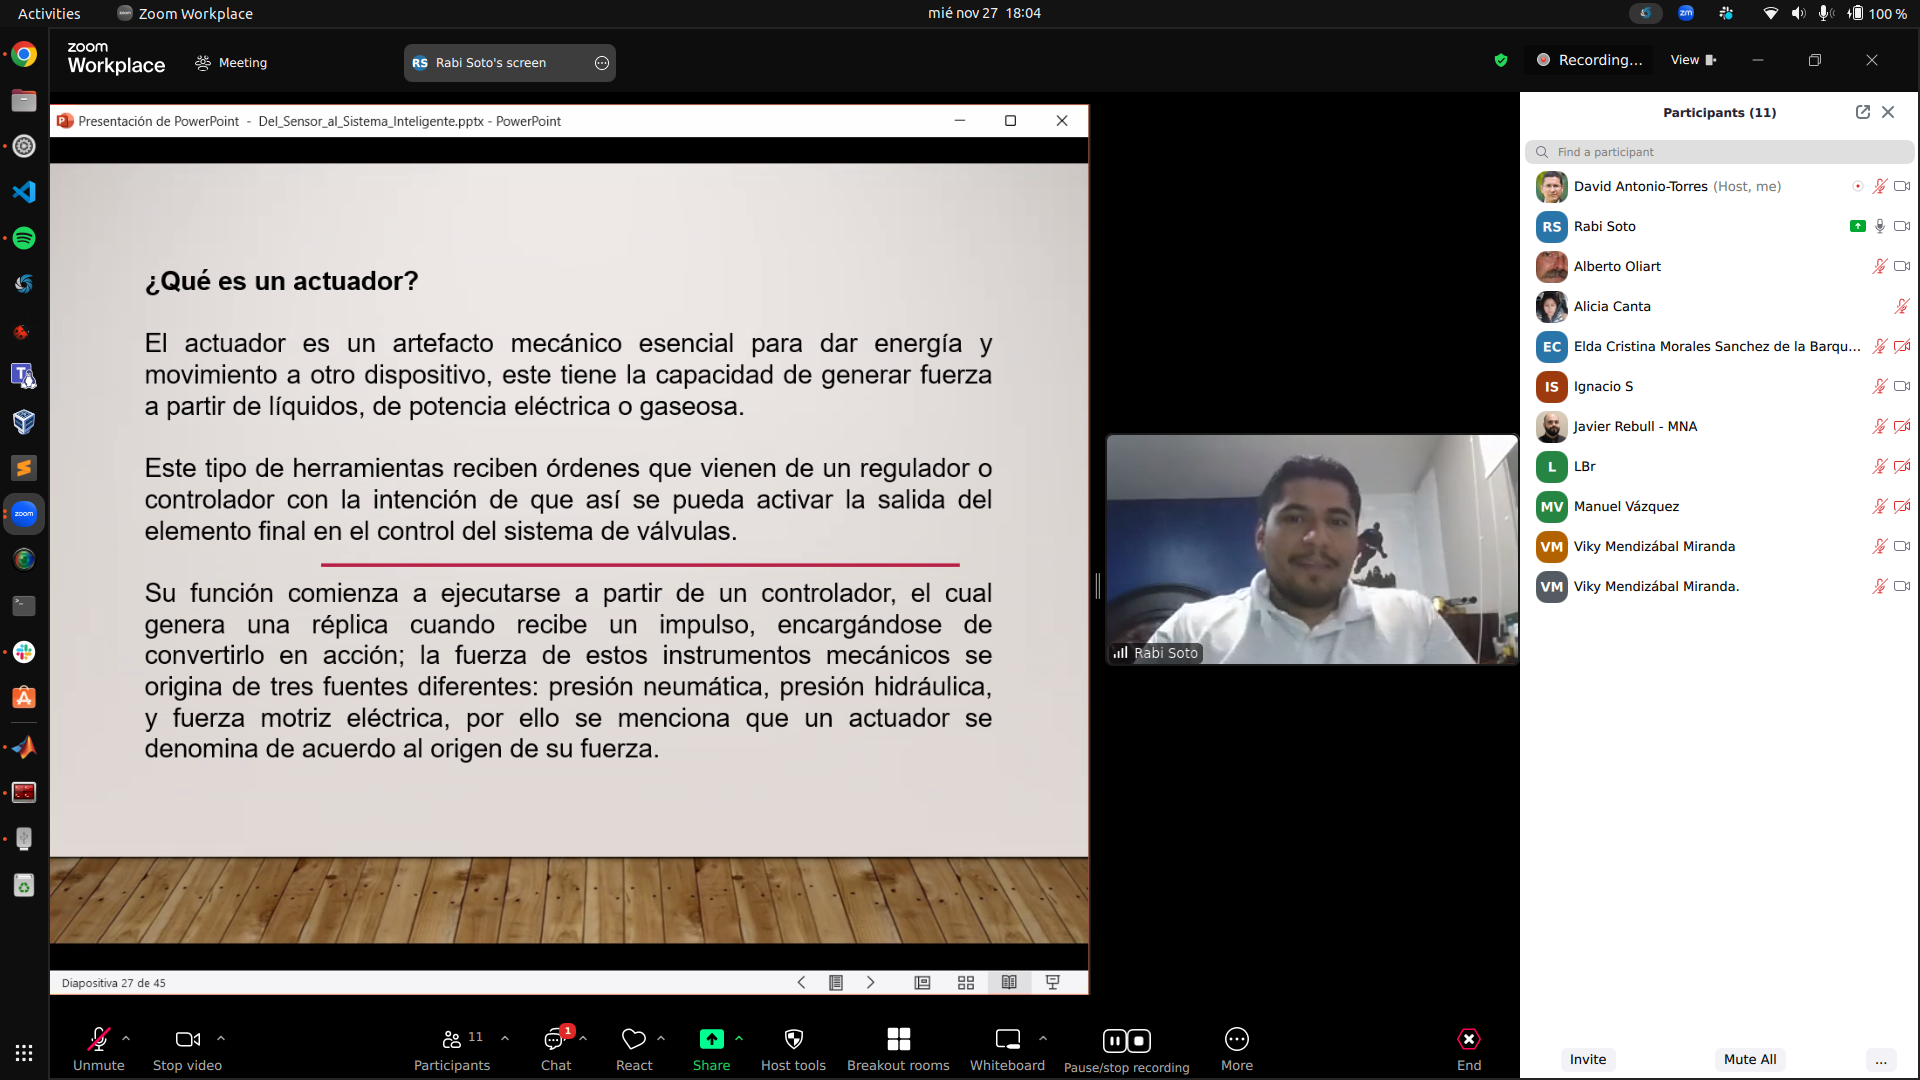Click the Unmute microphone icon
Viewport: 1920px width, 1080px height.
tap(98, 1040)
